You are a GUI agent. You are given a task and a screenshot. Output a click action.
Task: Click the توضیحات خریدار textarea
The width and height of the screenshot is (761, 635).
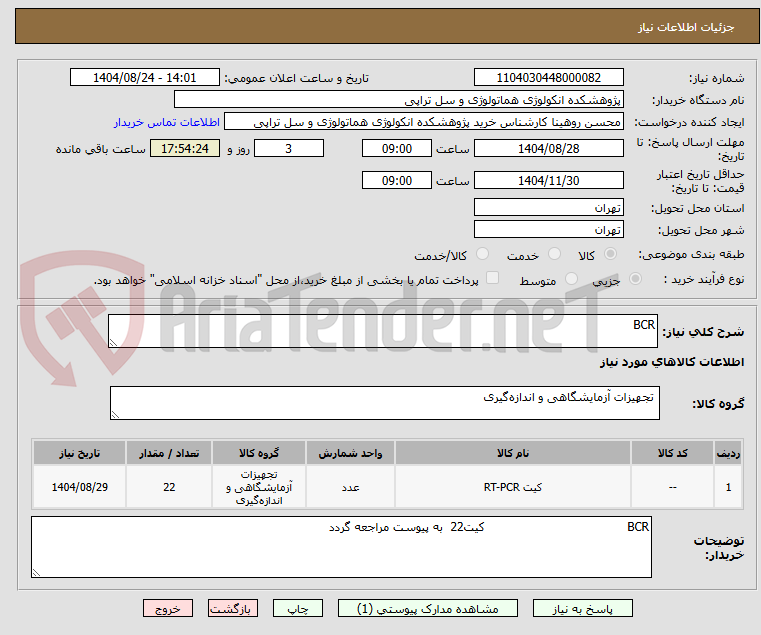[342, 547]
